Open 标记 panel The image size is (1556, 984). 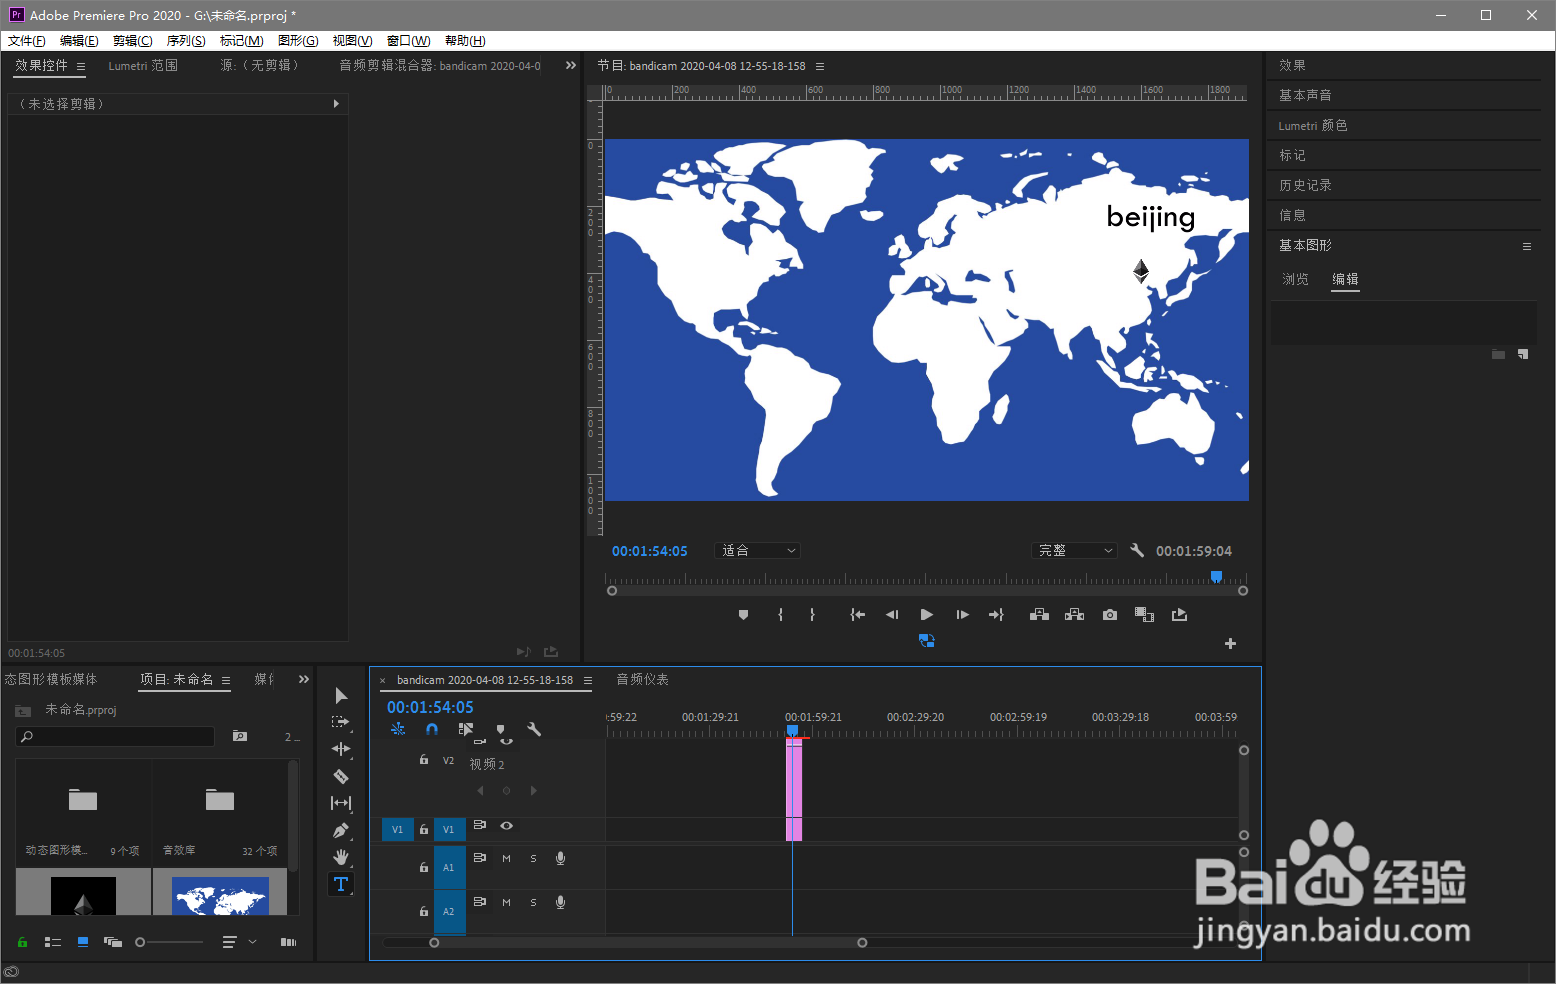click(x=1292, y=155)
